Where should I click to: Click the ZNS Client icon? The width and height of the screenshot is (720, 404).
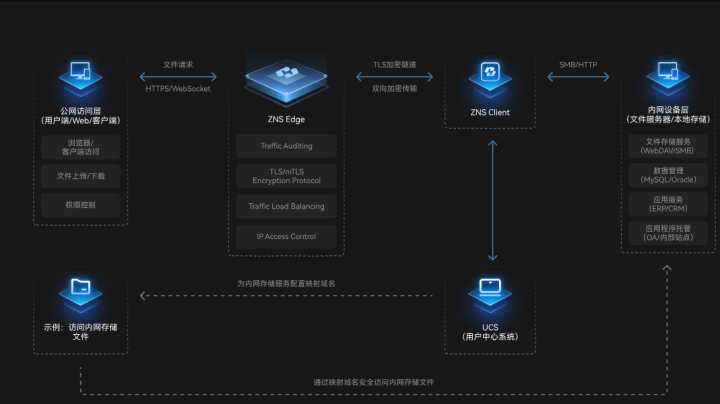tap(490, 79)
